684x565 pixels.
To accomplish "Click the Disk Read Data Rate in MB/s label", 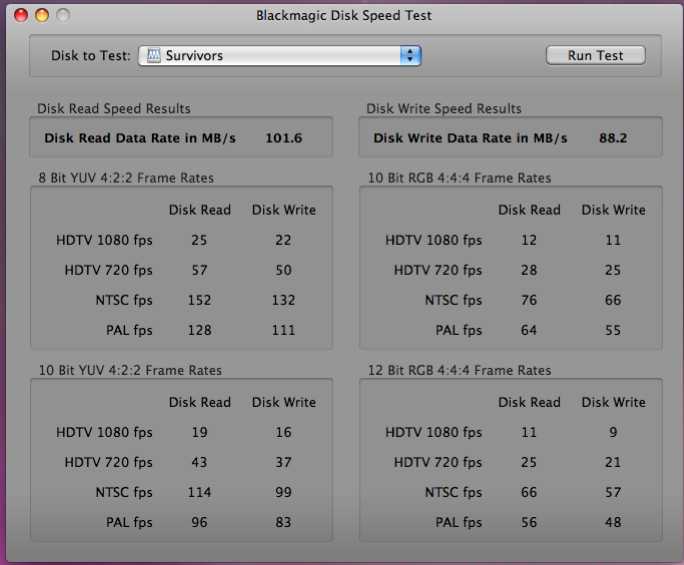I will (x=140, y=138).
